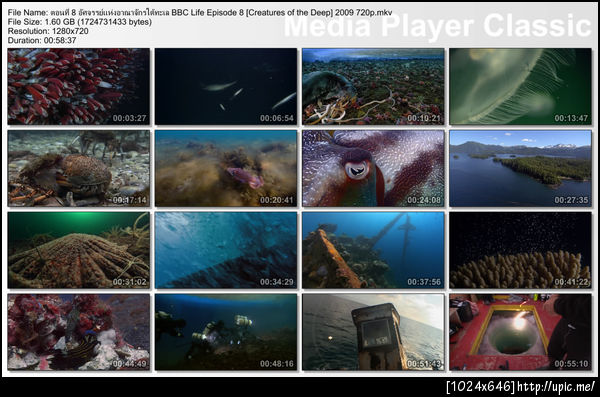The image size is (600, 397).
Task: Select the thumbnail timestamped 00:20:41
Action: tap(226, 168)
